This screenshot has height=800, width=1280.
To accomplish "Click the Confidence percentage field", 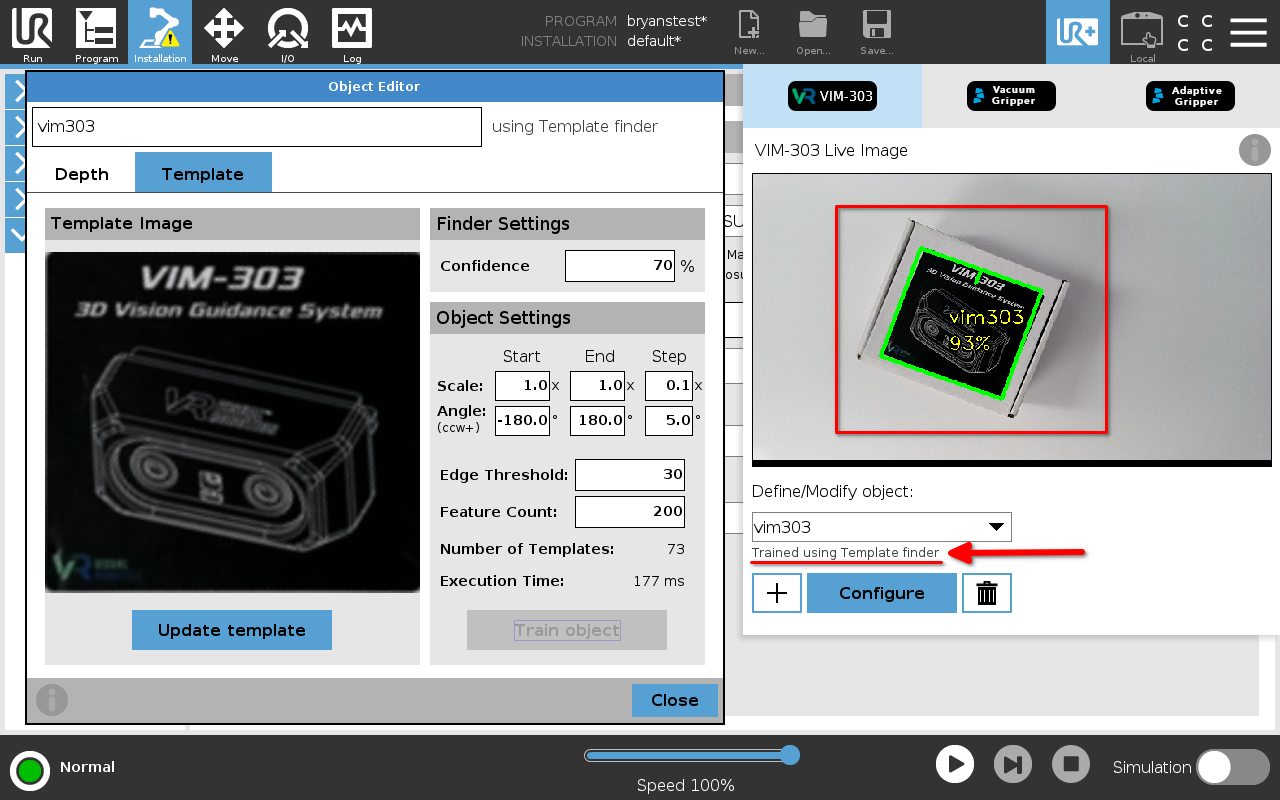I will tap(620, 266).
